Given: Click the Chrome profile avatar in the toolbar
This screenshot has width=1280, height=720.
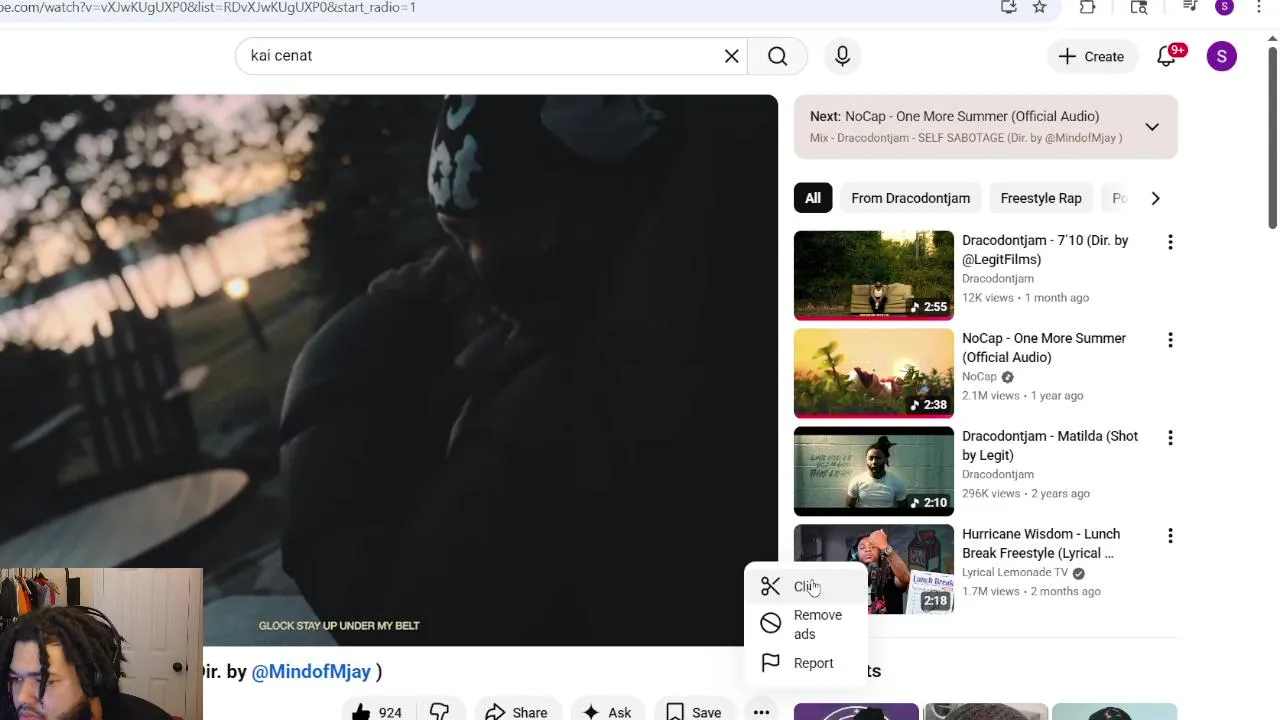Looking at the screenshot, I should coord(1224,7).
